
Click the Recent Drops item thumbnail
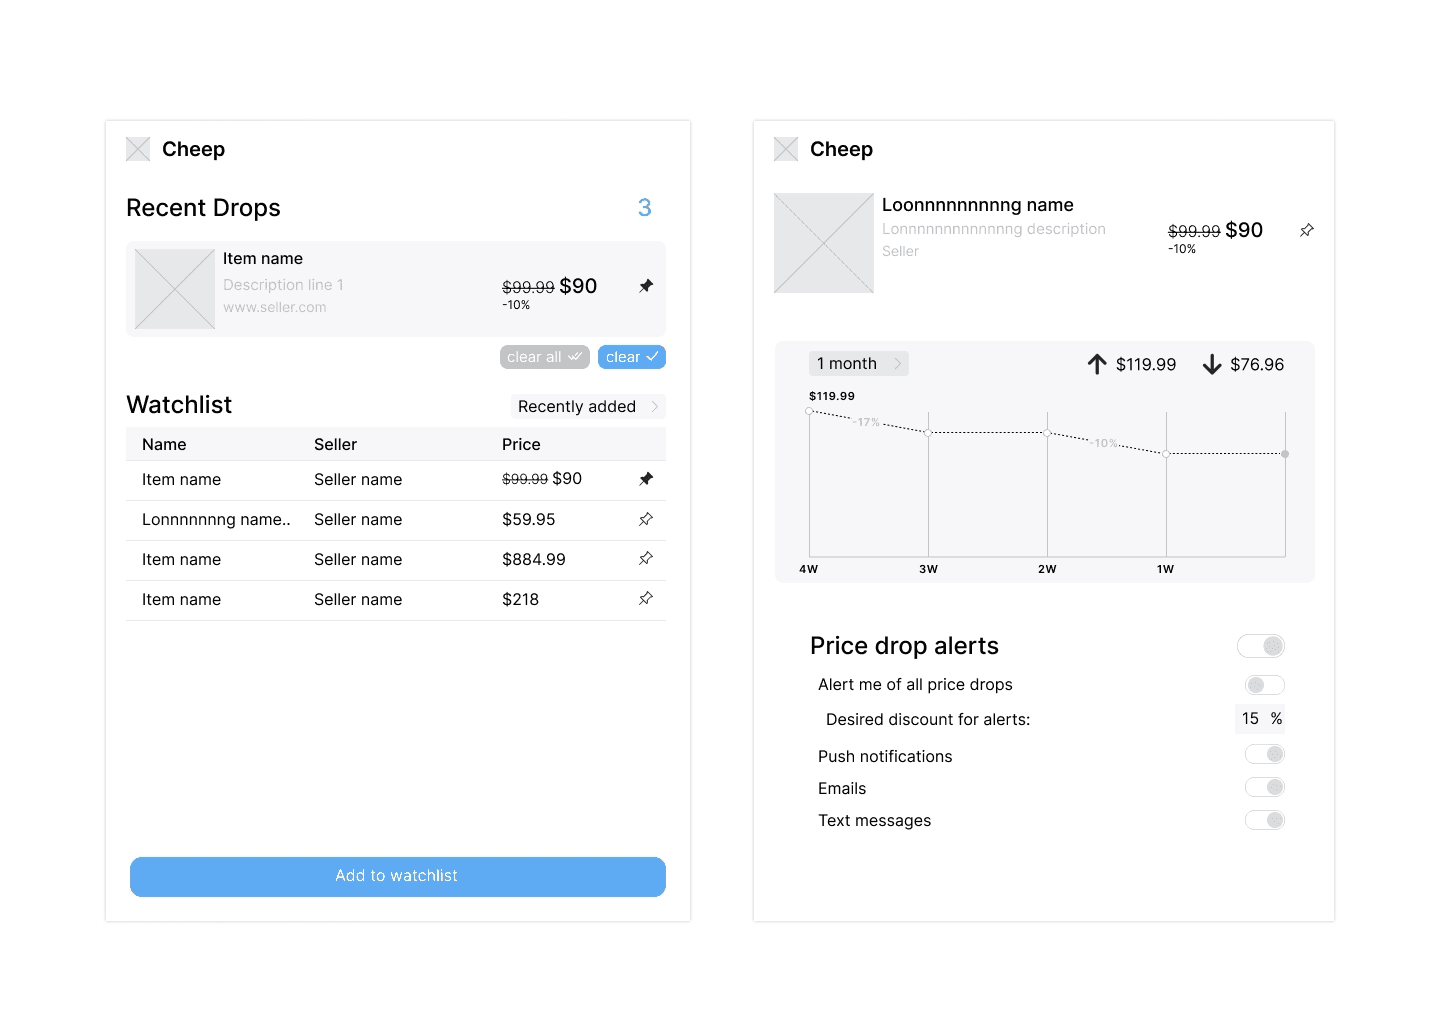click(175, 289)
